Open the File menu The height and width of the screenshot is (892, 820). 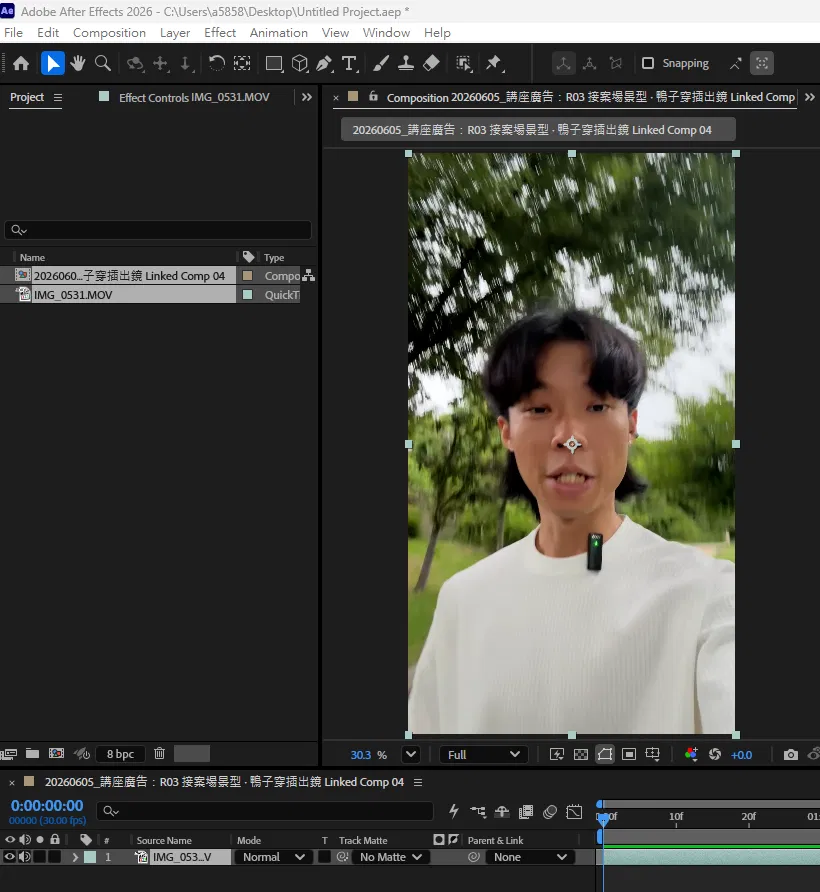click(14, 32)
